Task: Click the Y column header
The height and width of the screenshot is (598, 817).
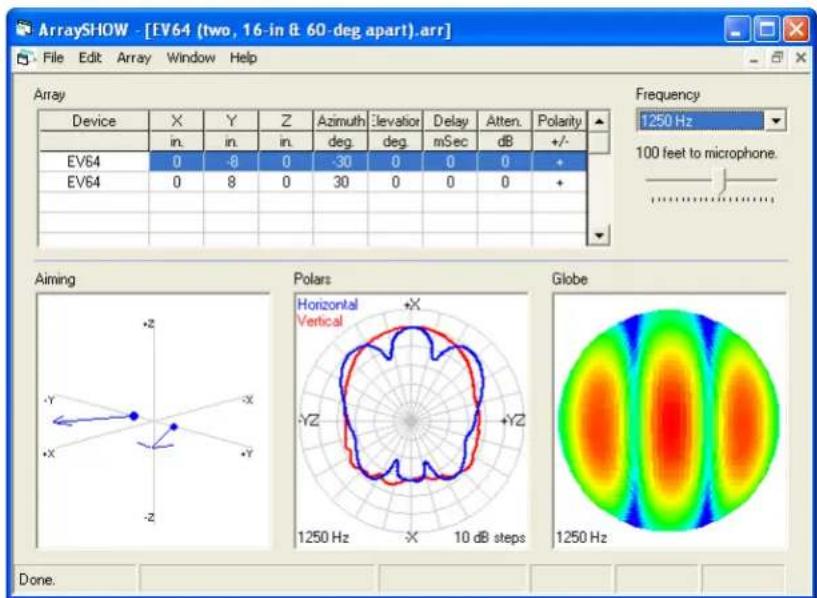Action: click(x=231, y=121)
